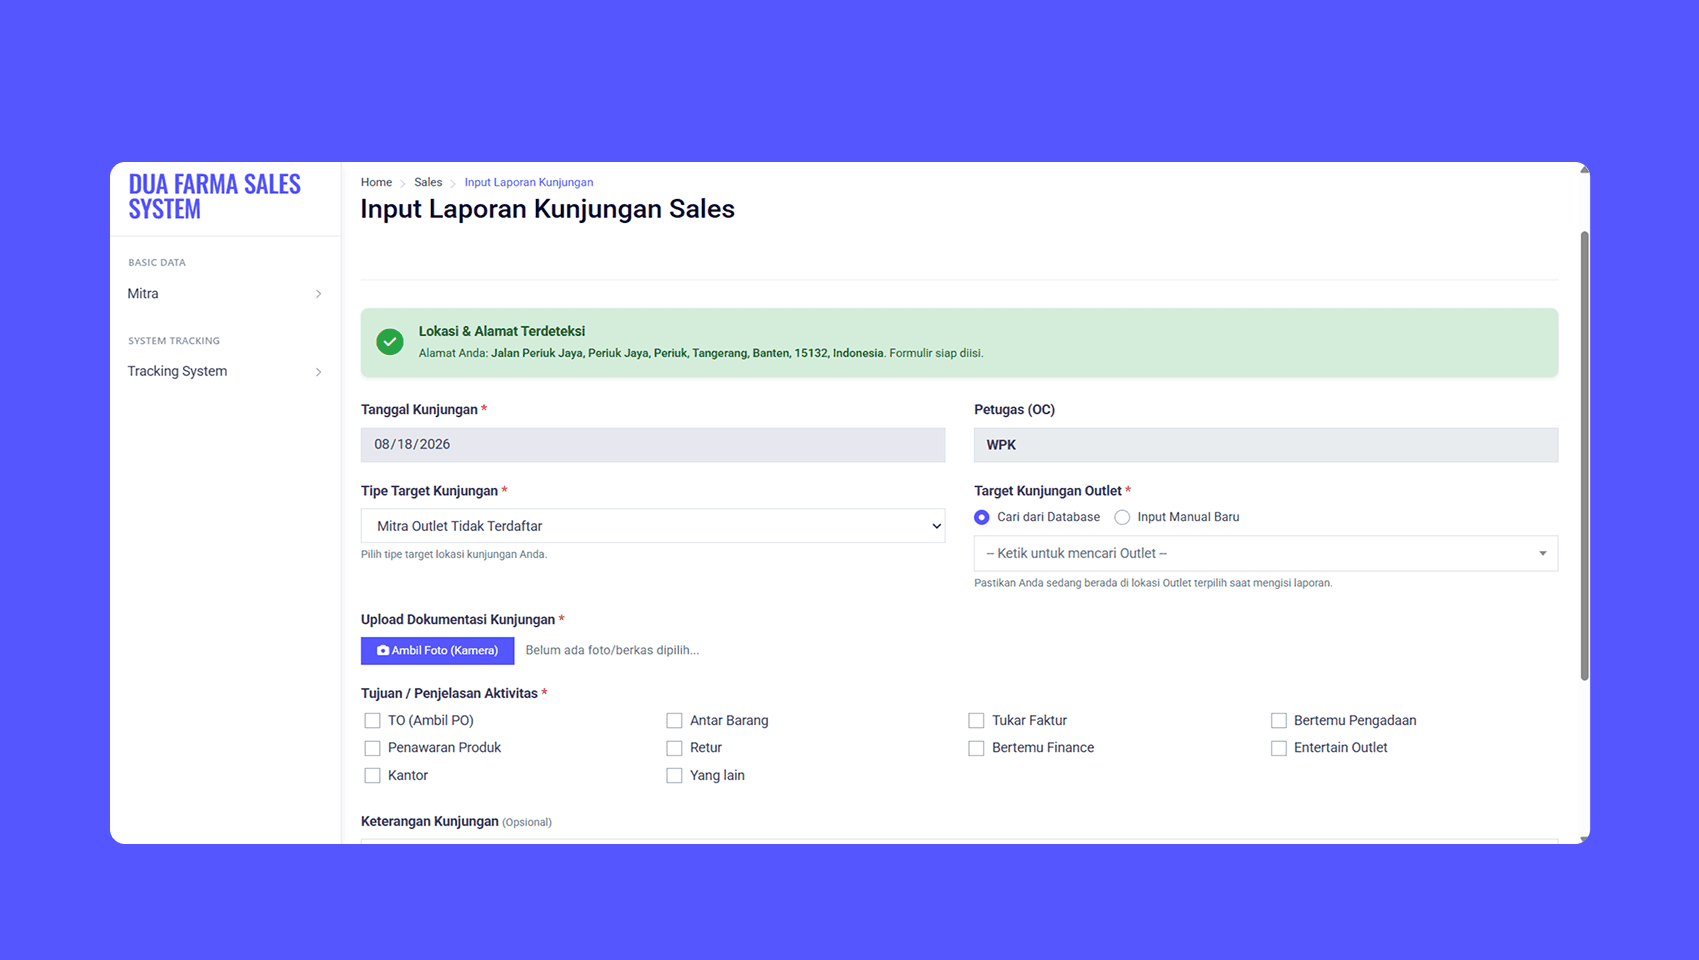The width and height of the screenshot is (1699, 960).
Task: Click the Tanggal Kunjungan date field
Action: [653, 445]
